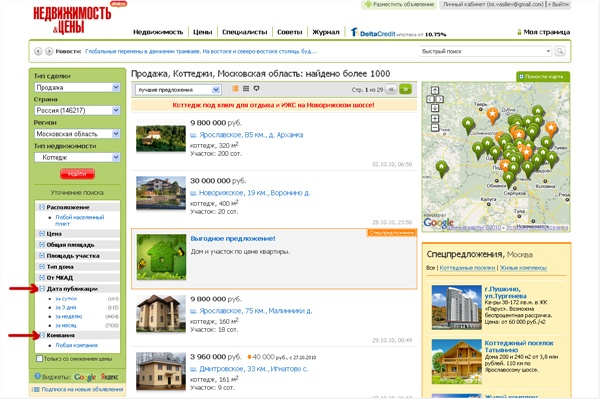Screen dimensions: 600x399
Task: Open the быстрый поиск dropdown arrow
Action: pos(548,51)
